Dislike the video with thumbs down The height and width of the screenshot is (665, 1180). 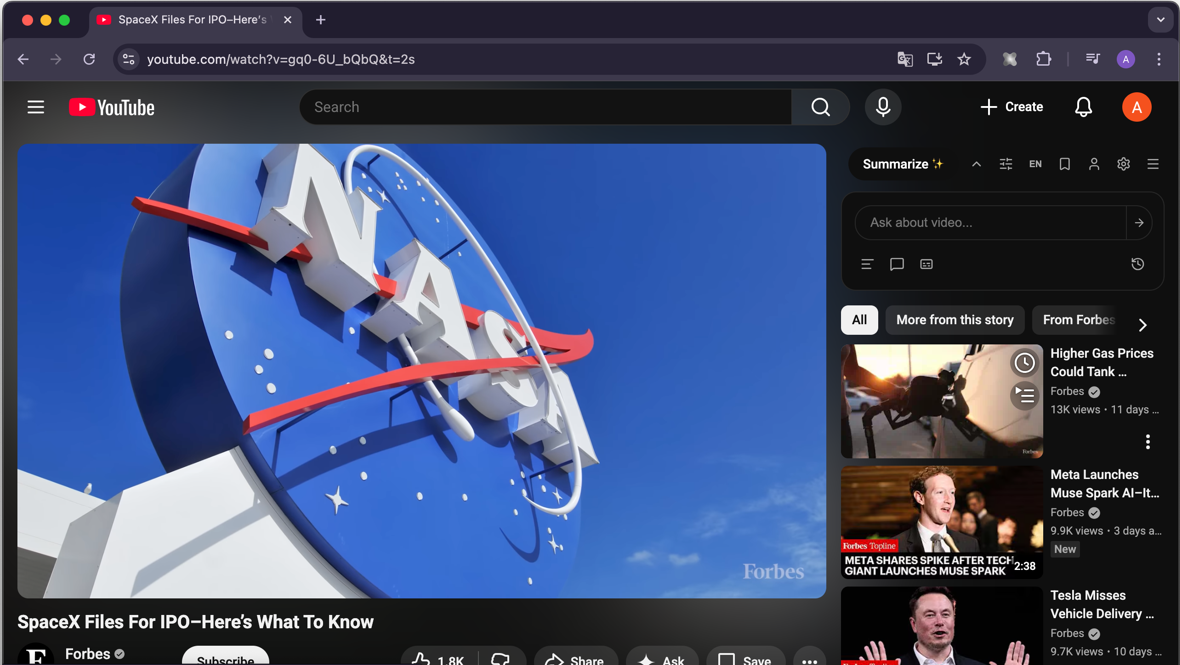coord(501,657)
